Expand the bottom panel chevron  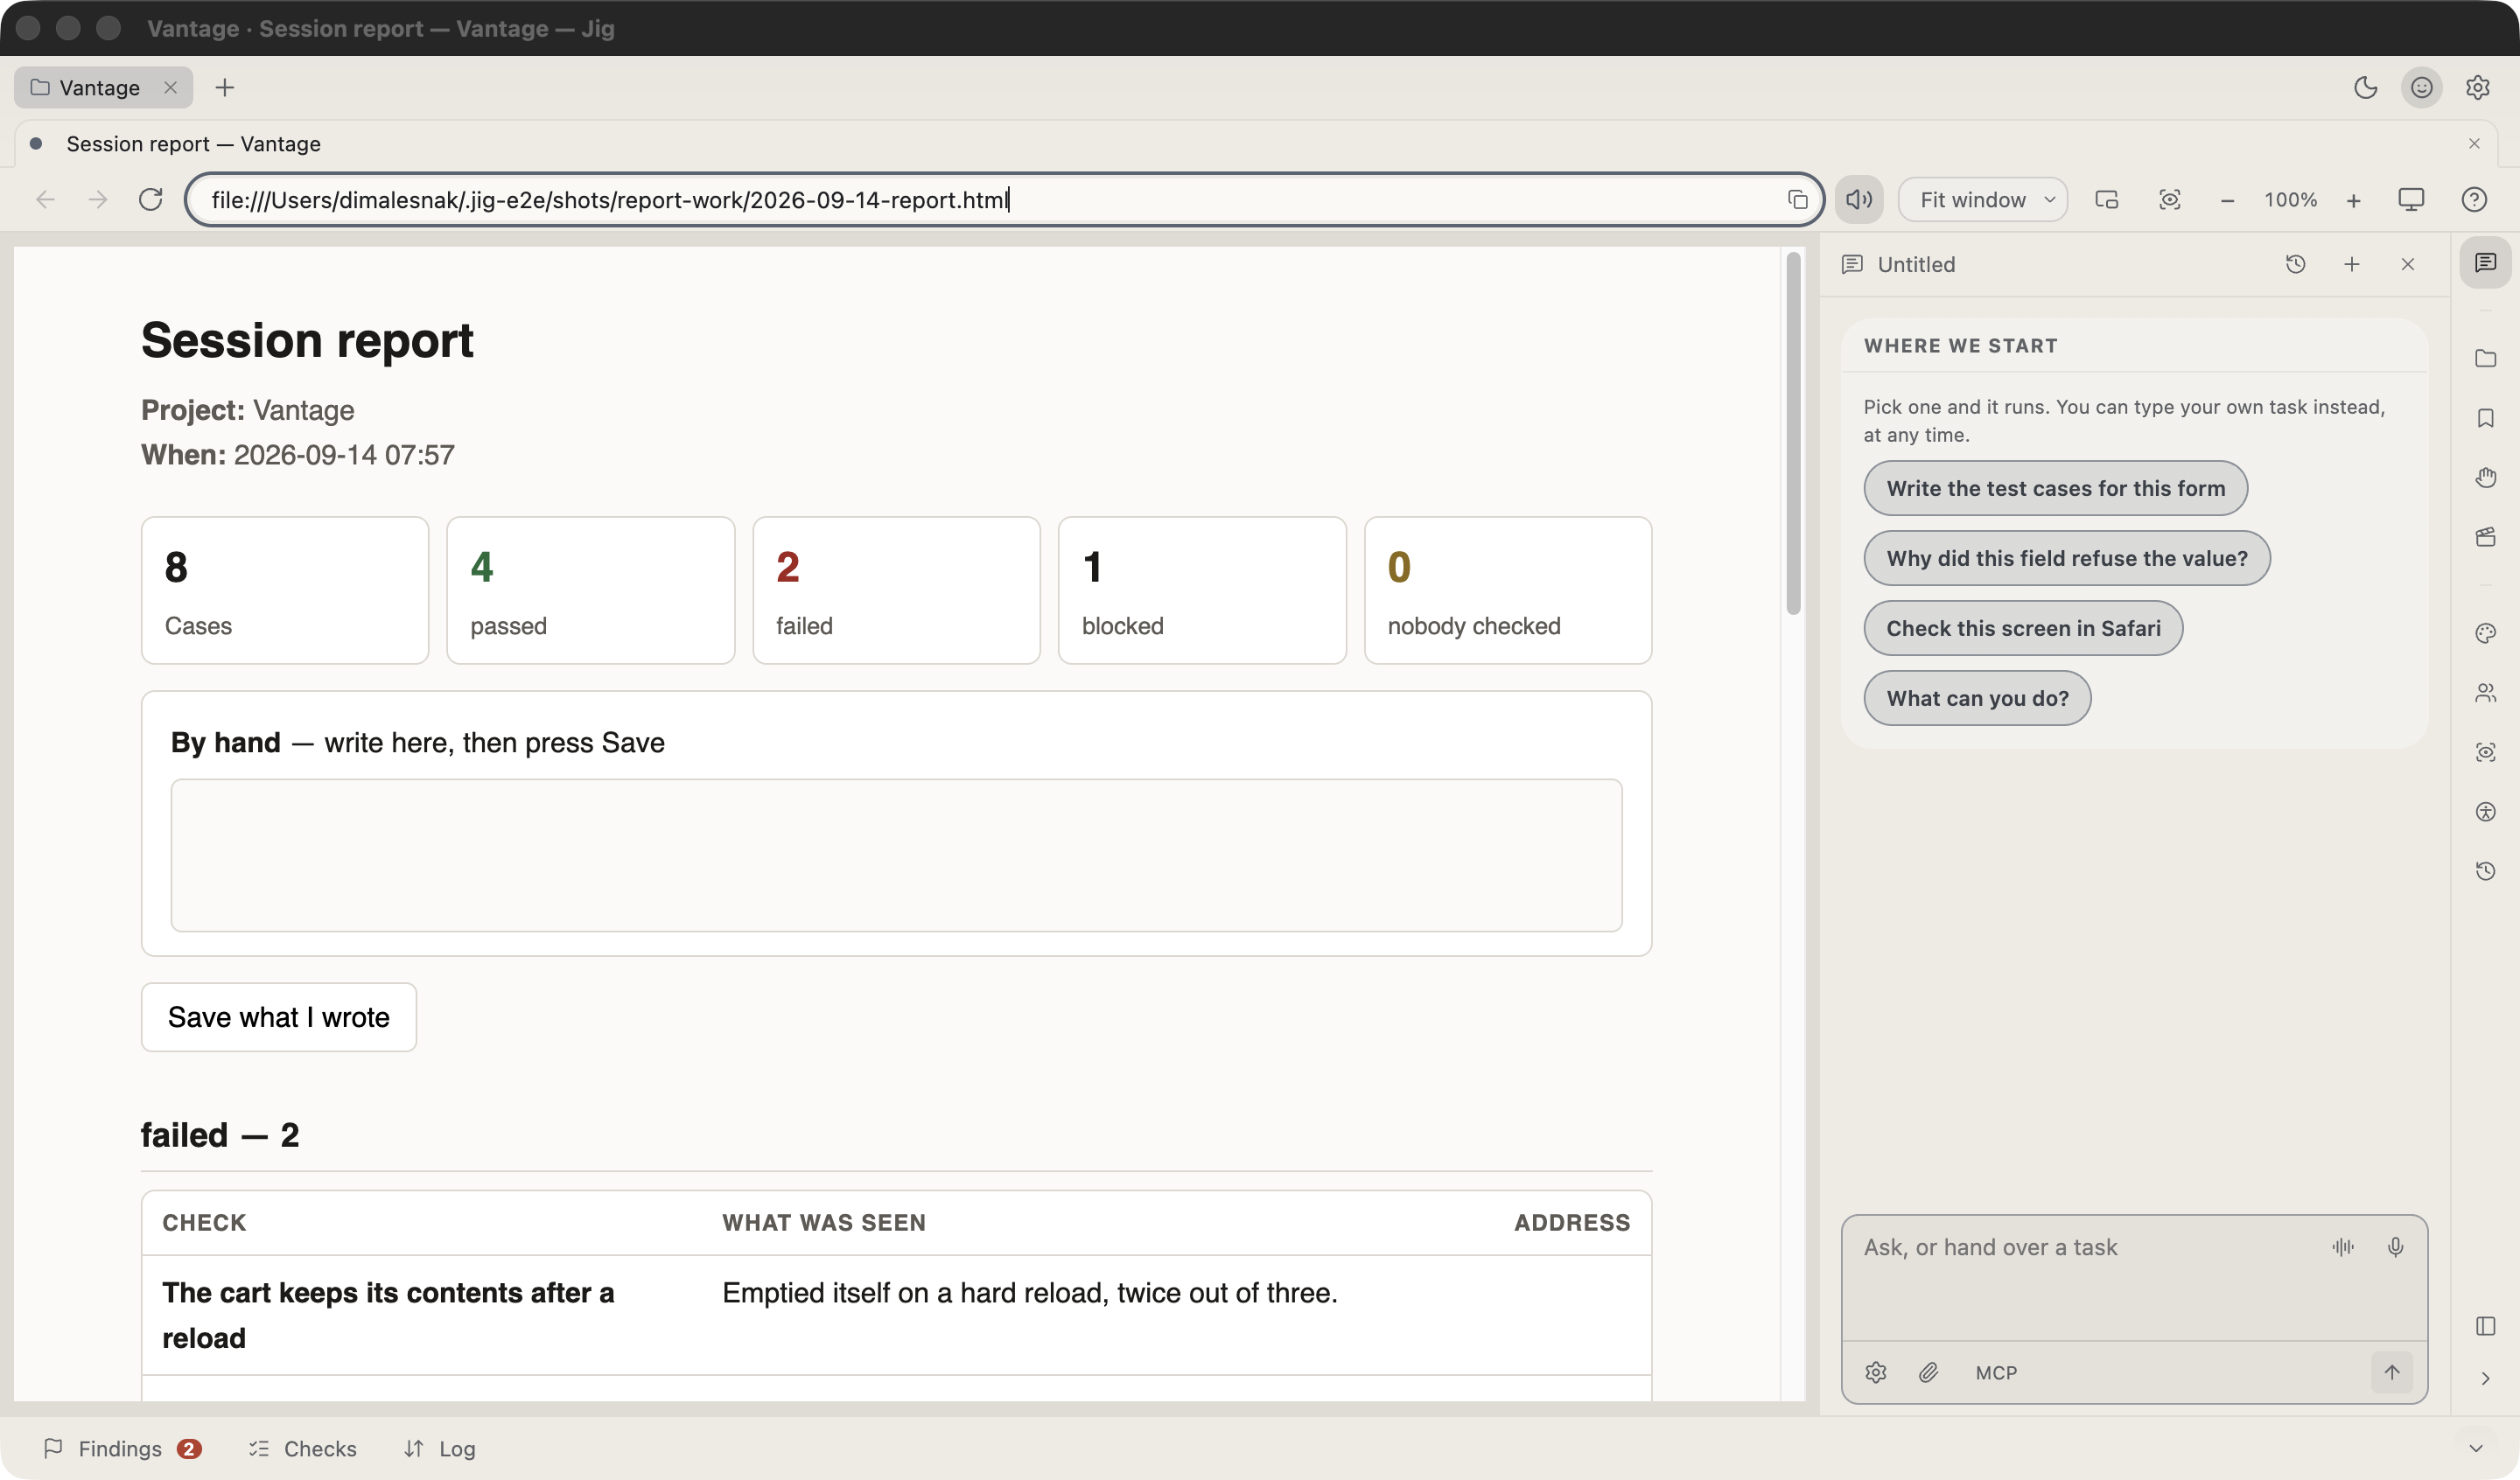(x=2475, y=1448)
